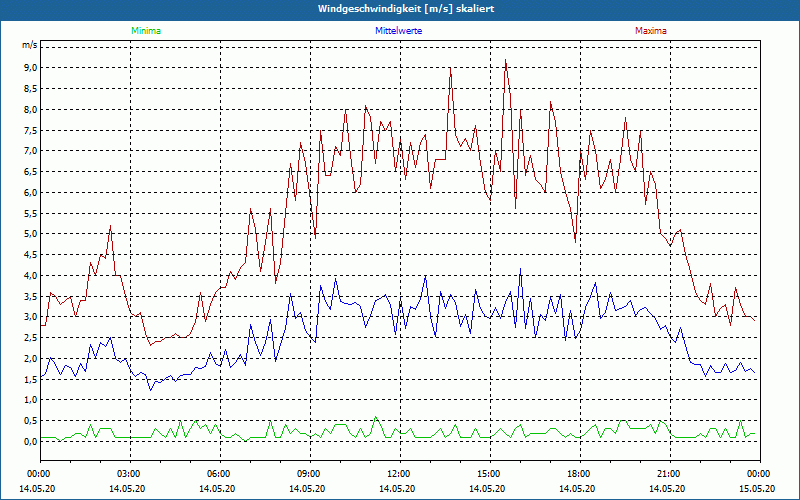Click the 09:00 time axis label
800x500 pixels.
click(311, 474)
